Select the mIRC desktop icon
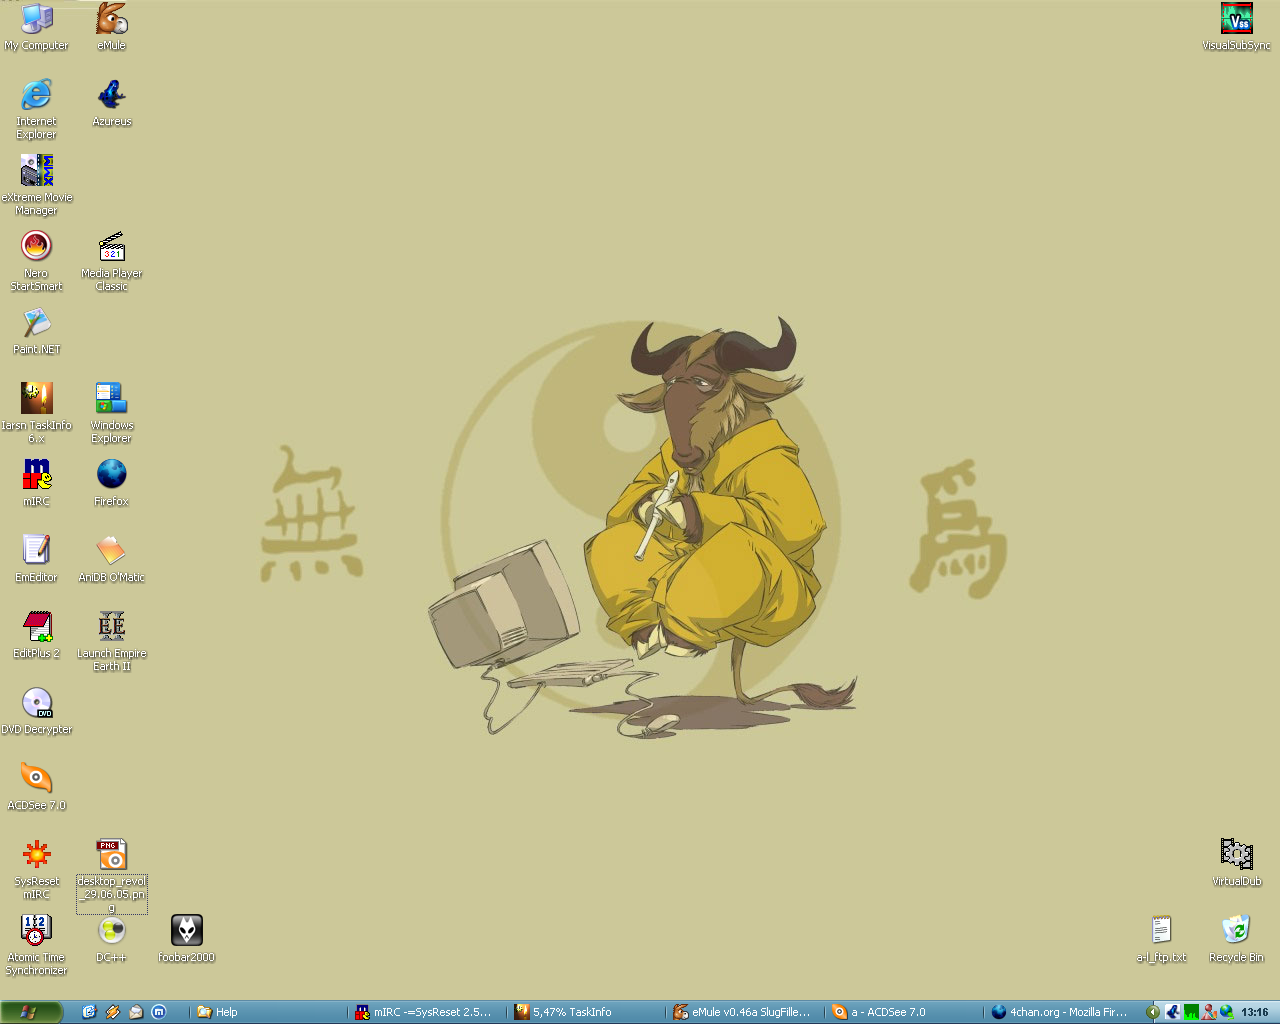The image size is (1280, 1024). [37, 483]
